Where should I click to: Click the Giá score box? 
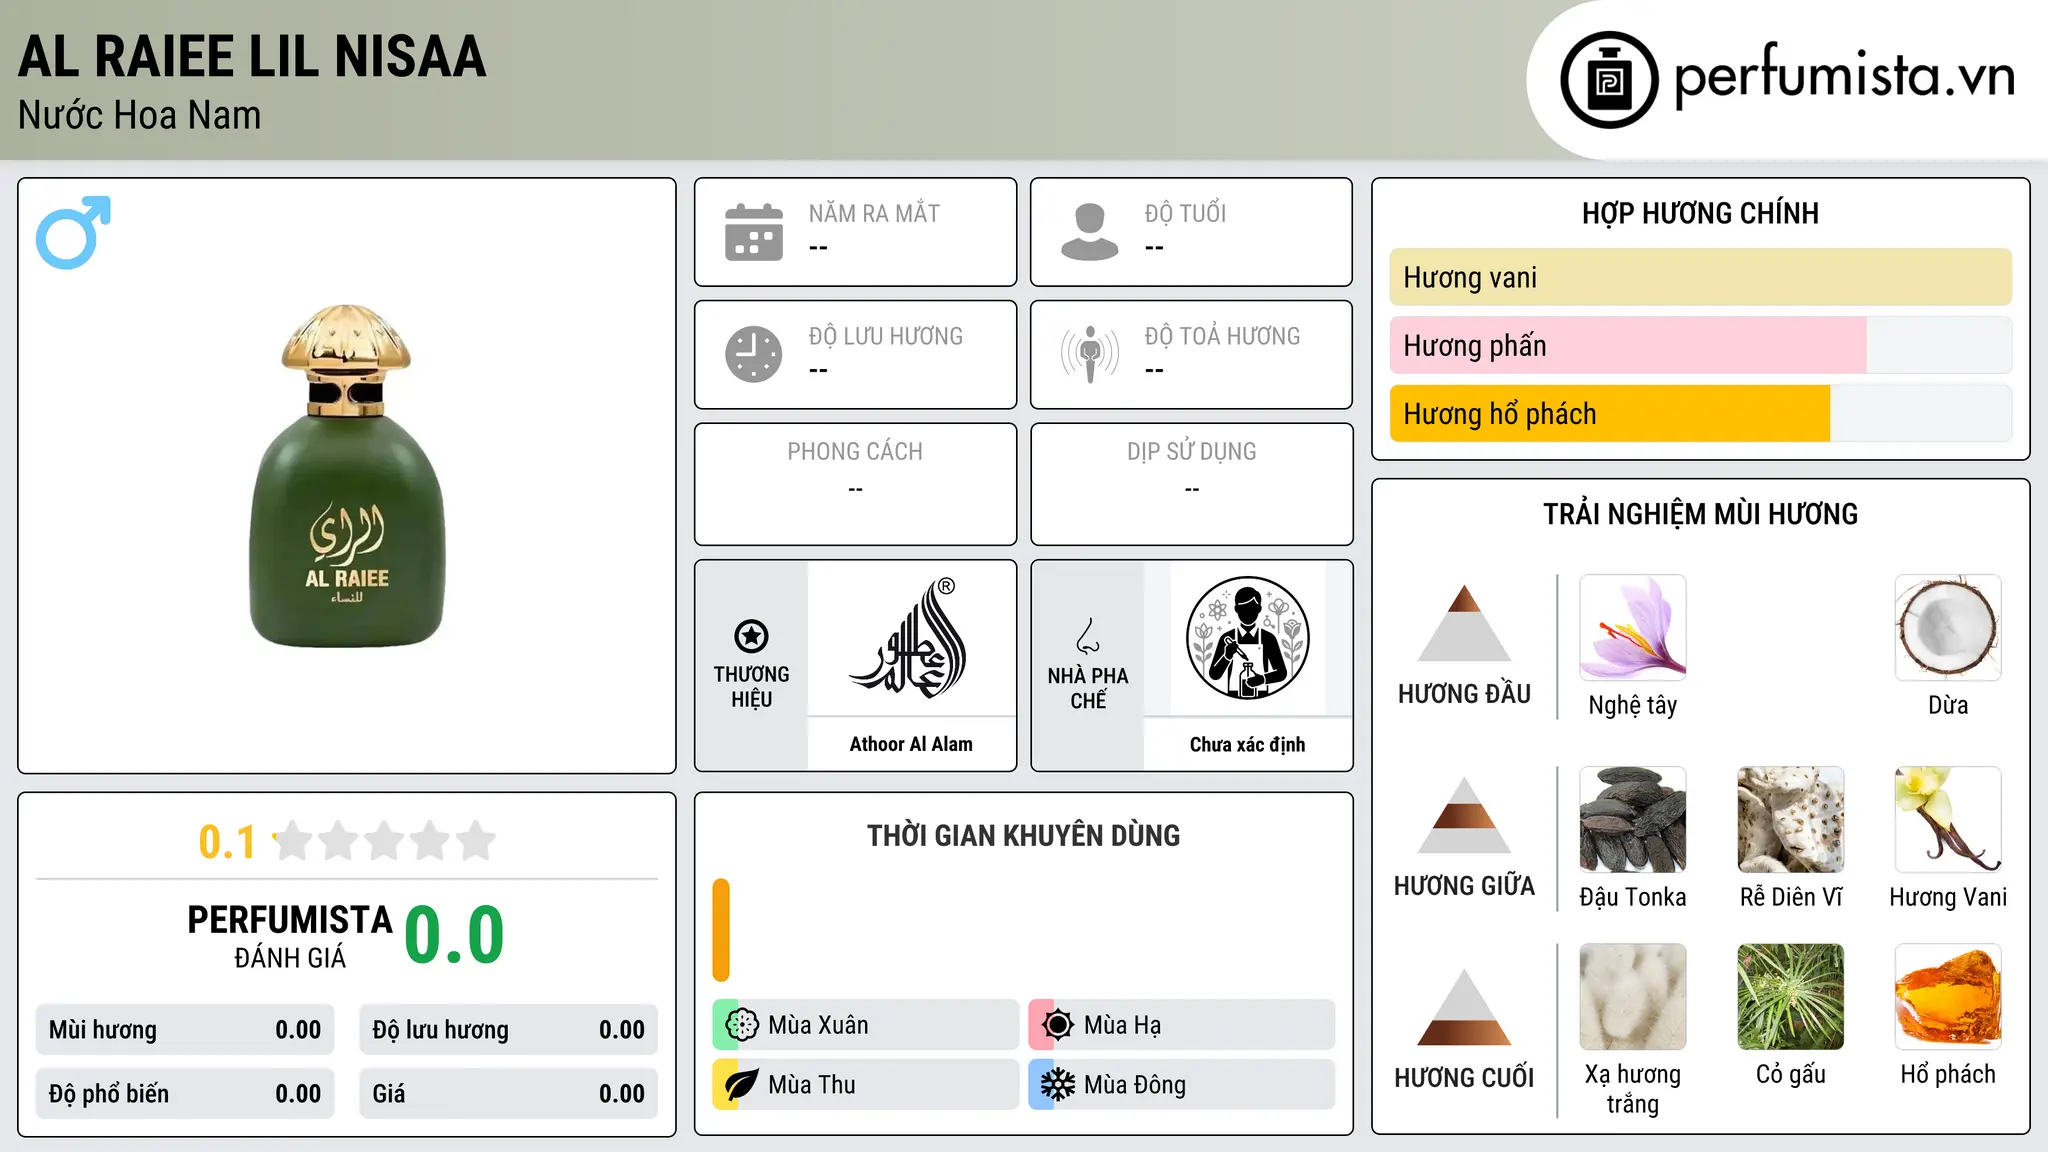tap(508, 1094)
